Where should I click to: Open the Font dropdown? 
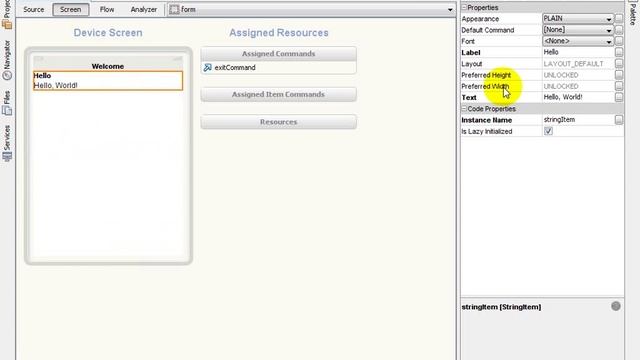pyautogui.click(x=578, y=41)
